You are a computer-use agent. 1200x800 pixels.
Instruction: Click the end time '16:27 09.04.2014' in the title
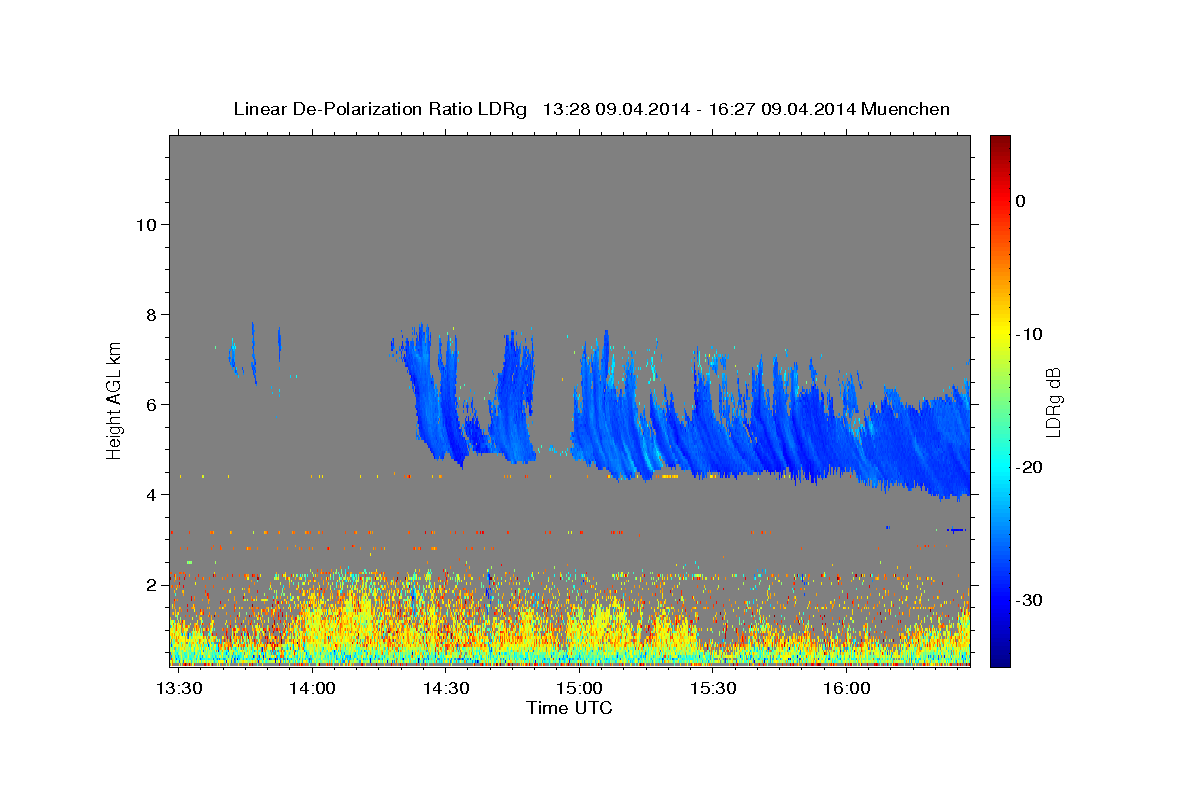[781, 109]
